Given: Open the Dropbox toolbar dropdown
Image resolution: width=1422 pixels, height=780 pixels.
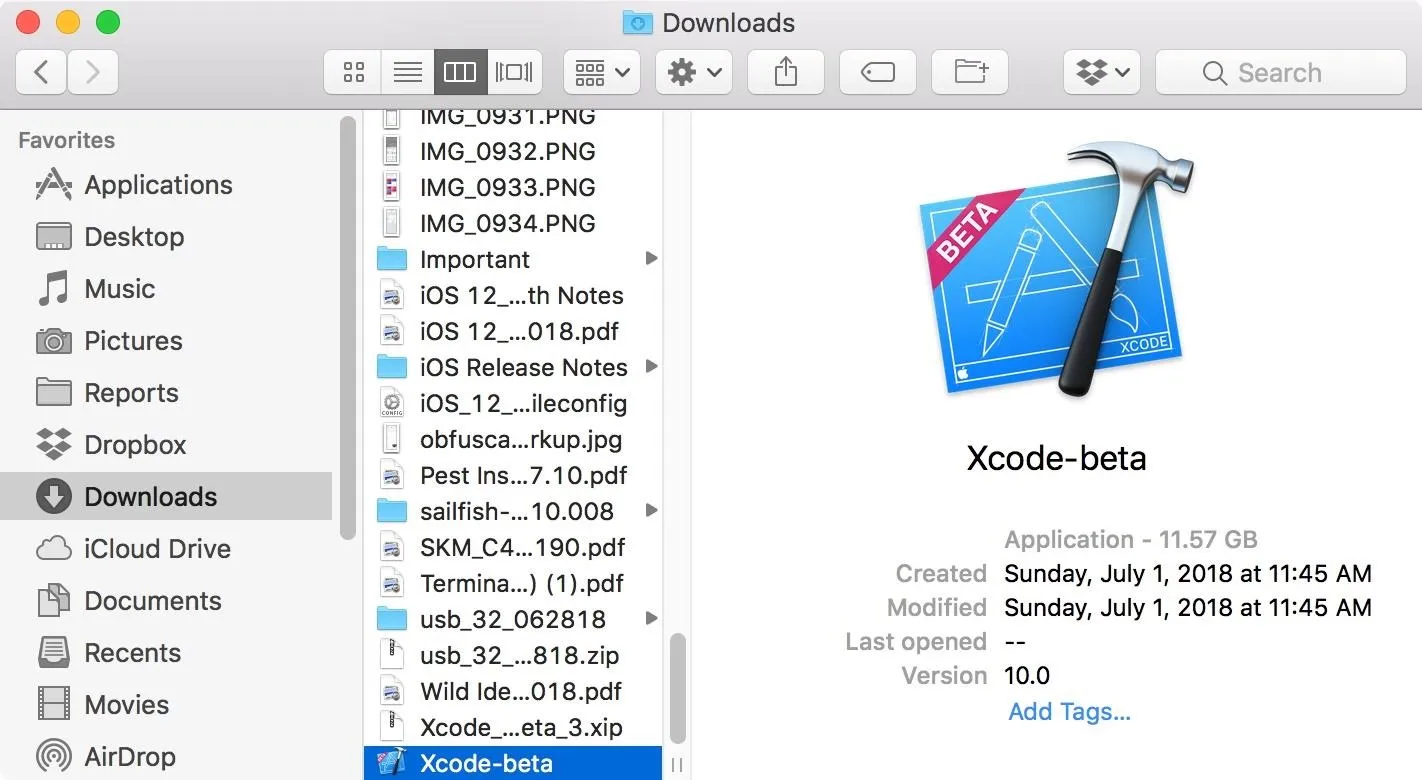Looking at the screenshot, I should coord(1102,72).
